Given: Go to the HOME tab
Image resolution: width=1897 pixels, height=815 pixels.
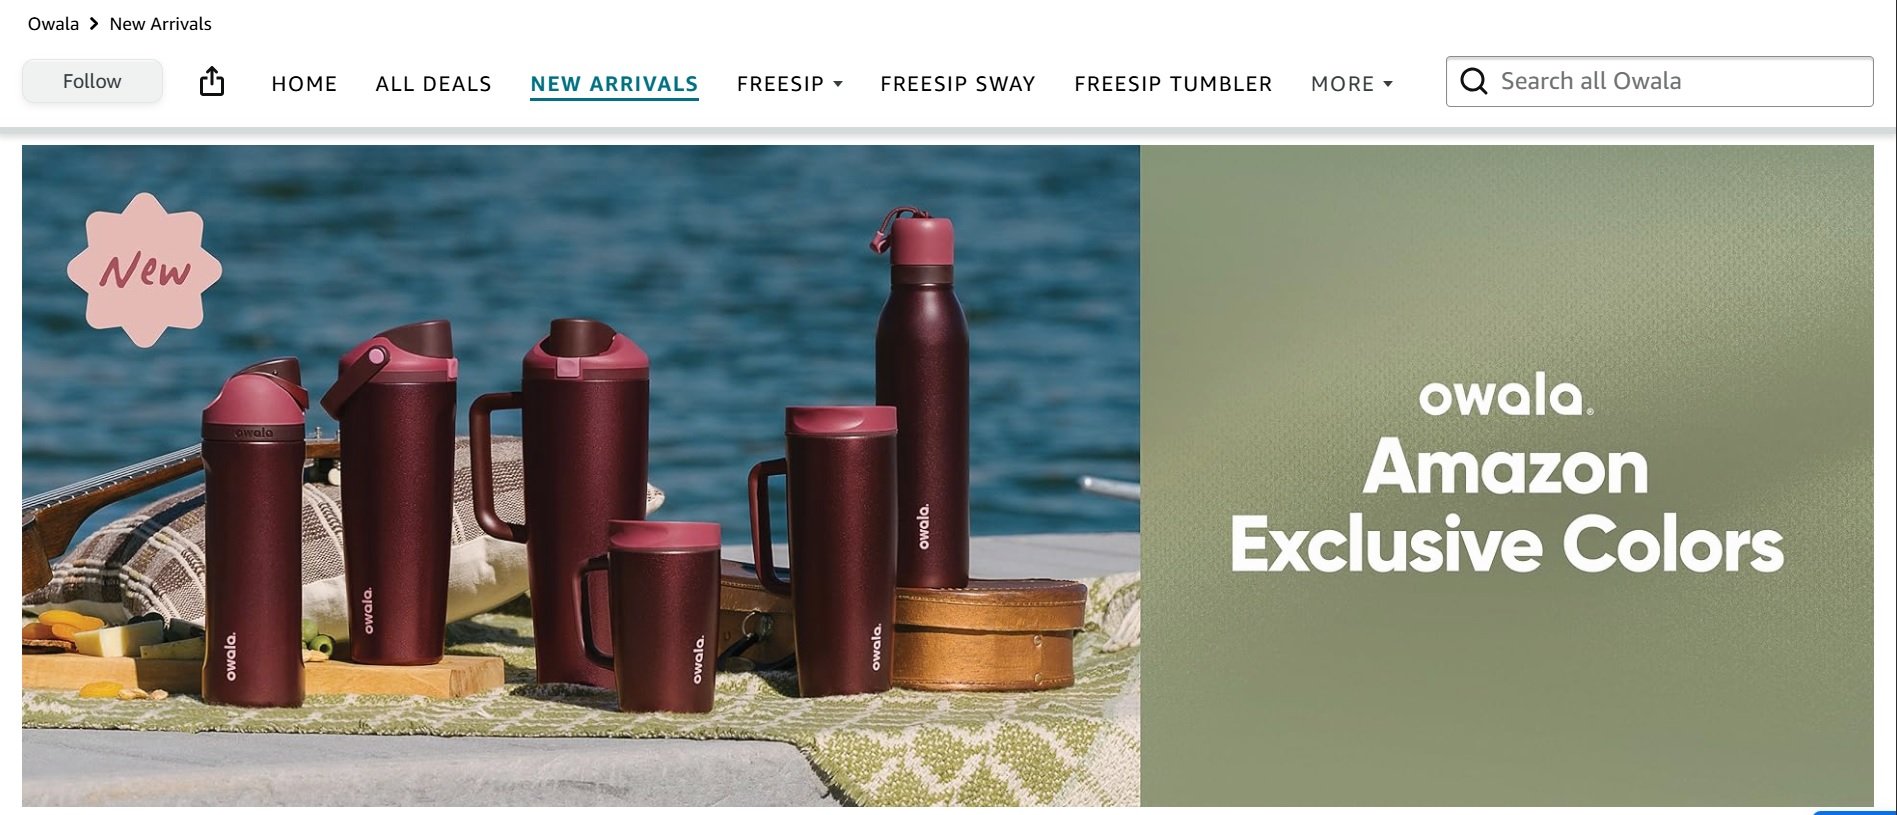Looking at the screenshot, I should click(x=304, y=84).
